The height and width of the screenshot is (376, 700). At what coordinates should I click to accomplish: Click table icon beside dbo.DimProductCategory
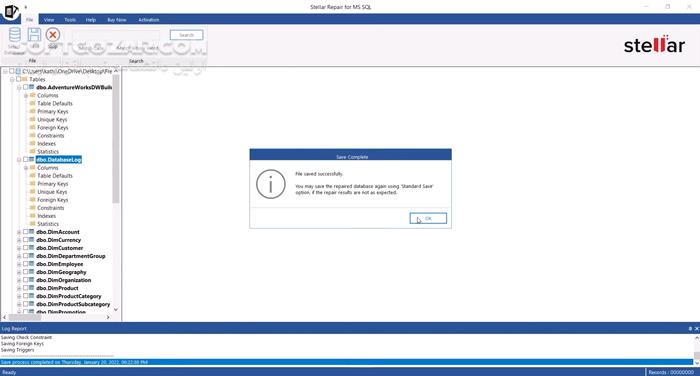(x=32, y=296)
